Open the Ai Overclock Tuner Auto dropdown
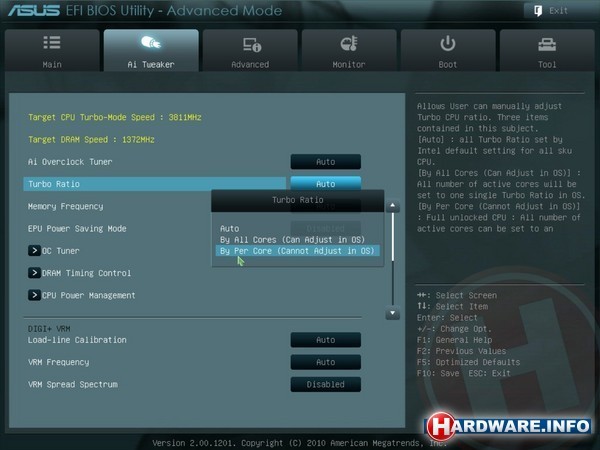Screen dimensions: 600x450 coord(325,161)
